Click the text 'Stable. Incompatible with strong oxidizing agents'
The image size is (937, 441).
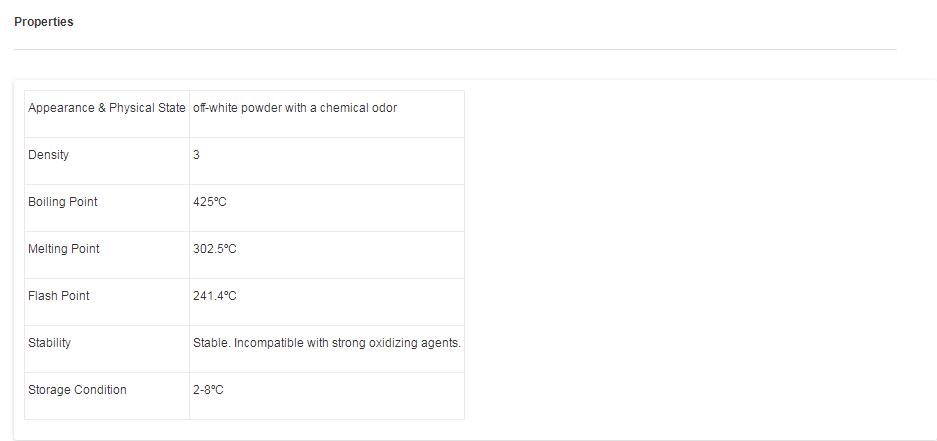(326, 343)
